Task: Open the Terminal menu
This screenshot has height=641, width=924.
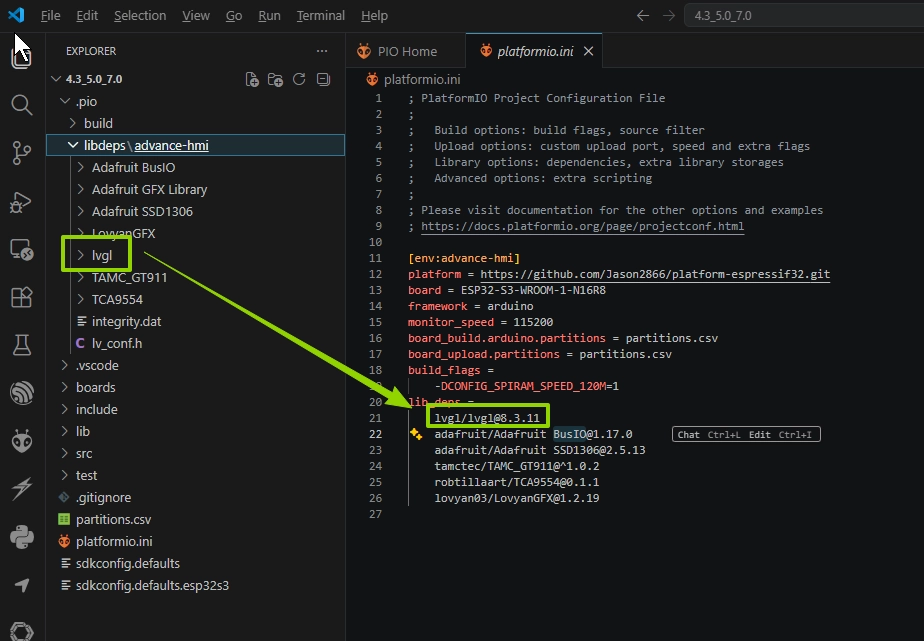Action: tap(320, 15)
